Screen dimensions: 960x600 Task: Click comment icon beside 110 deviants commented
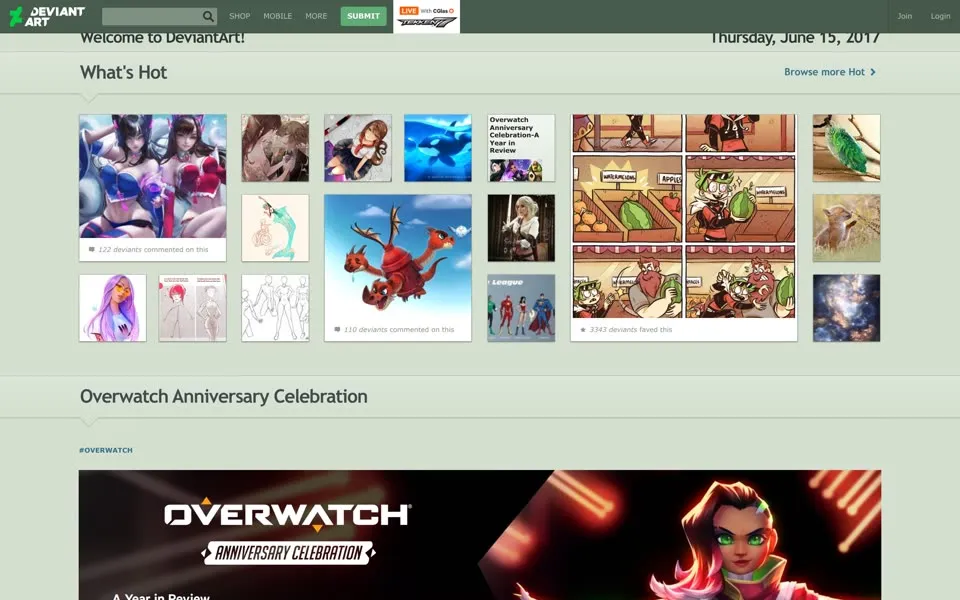[337, 329]
